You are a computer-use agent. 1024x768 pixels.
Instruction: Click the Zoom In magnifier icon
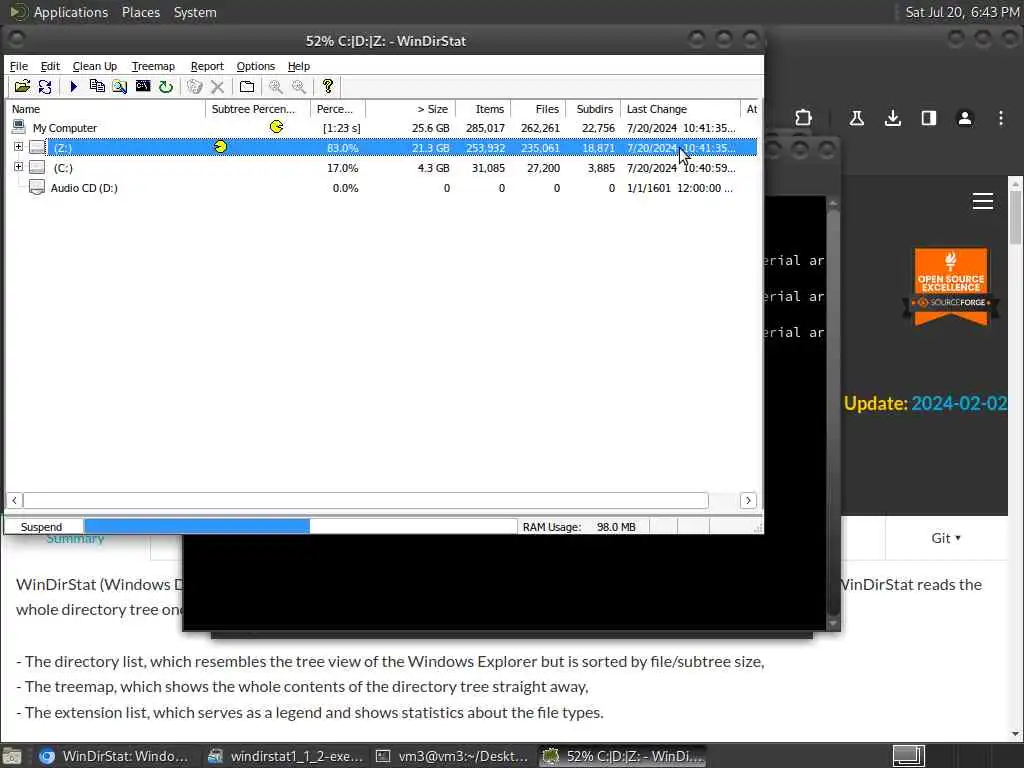pyautogui.click(x=276, y=86)
